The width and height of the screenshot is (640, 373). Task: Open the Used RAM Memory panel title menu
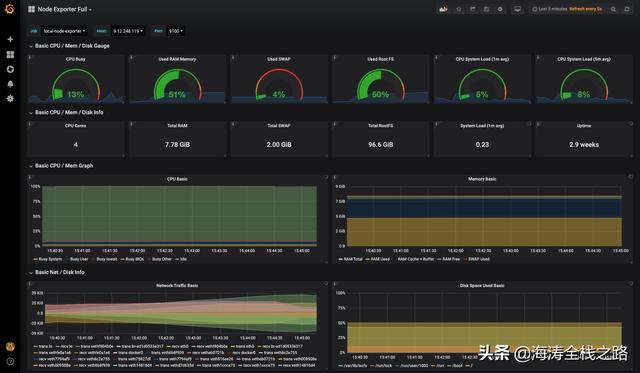[x=177, y=59]
